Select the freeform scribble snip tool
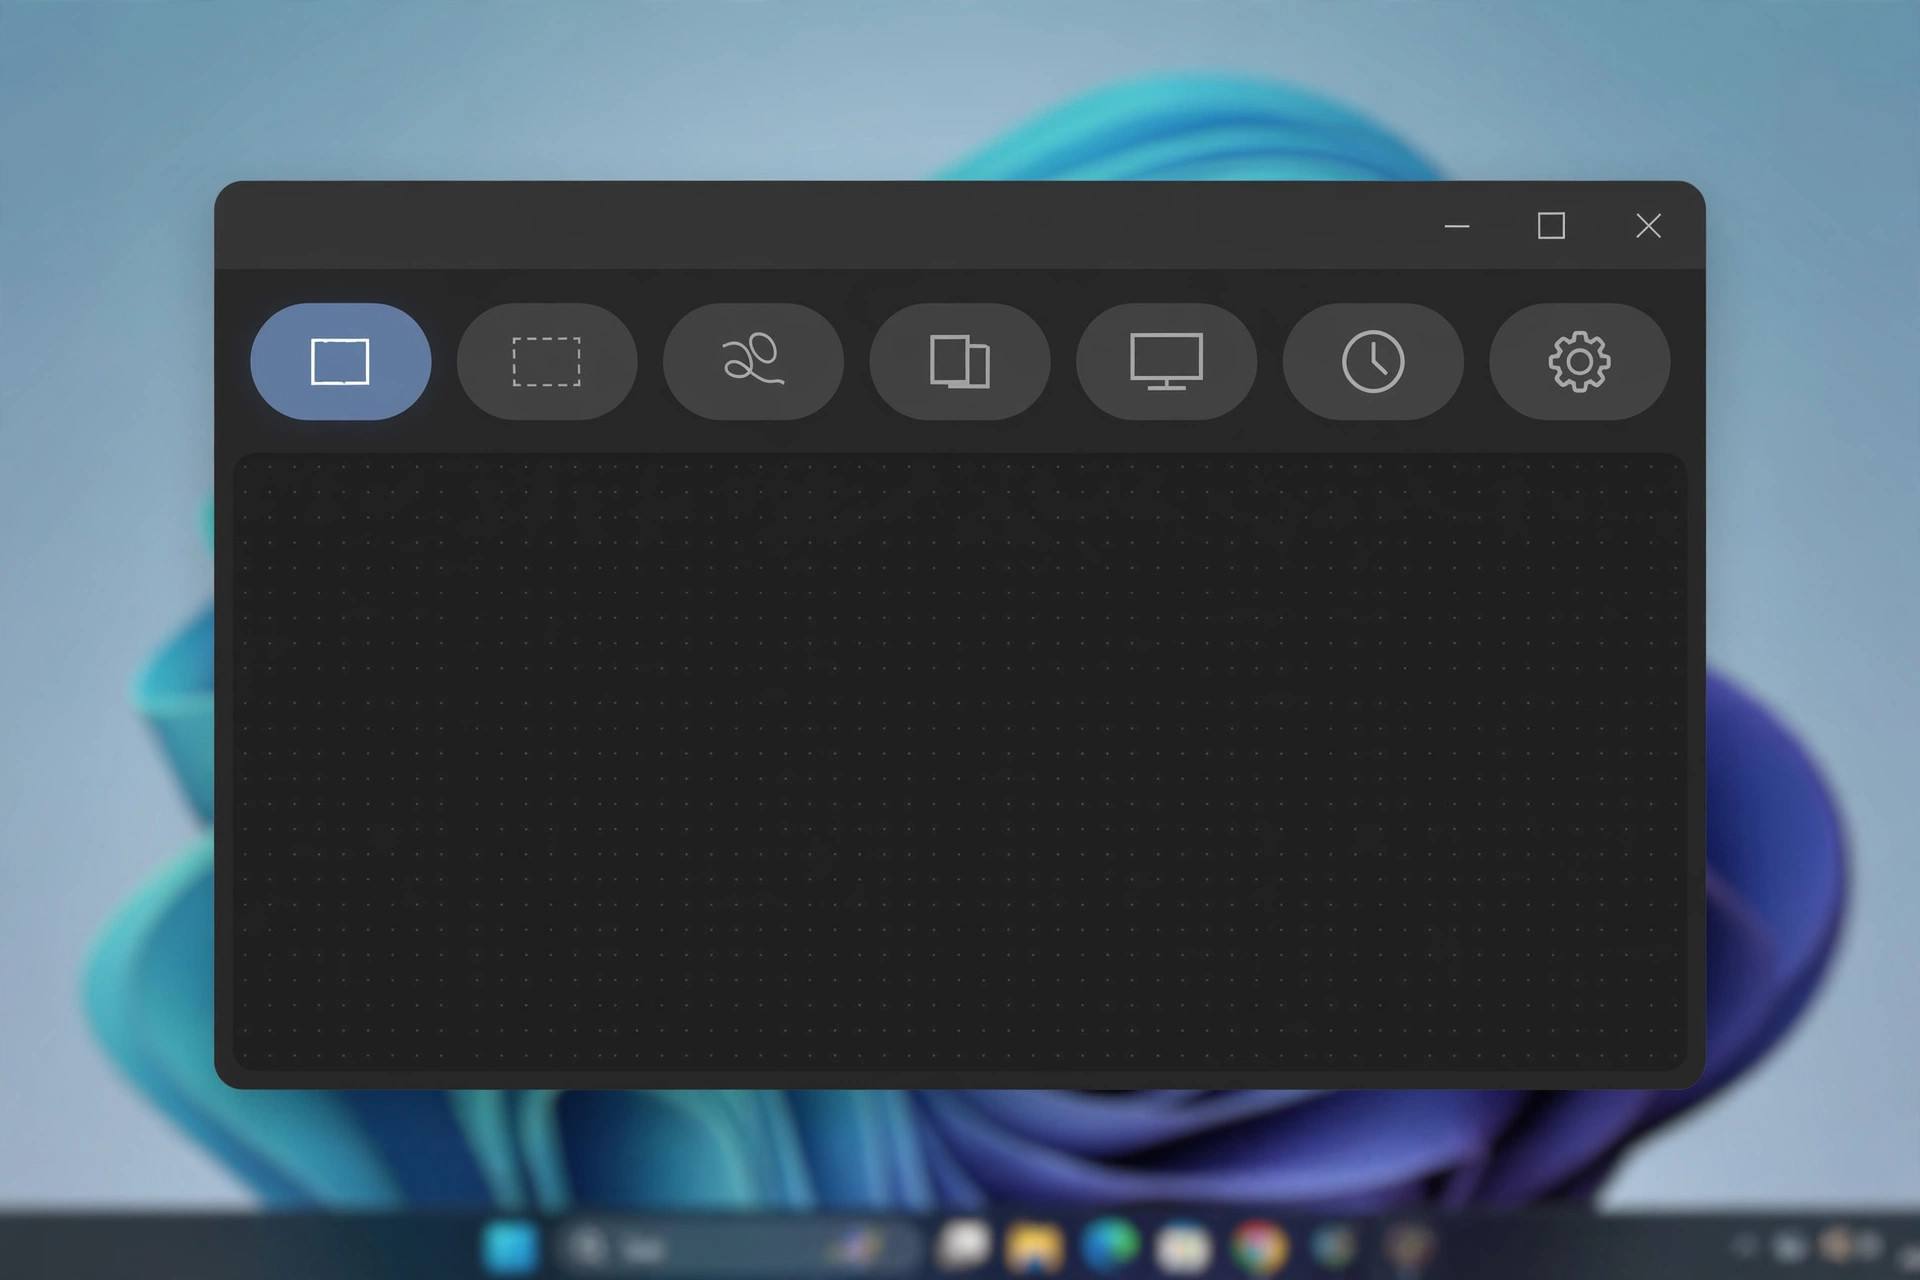This screenshot has width=1920, height=1280. coord(753,361)
